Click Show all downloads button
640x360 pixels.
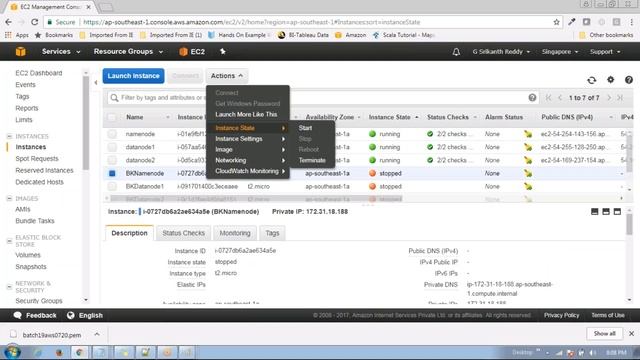pos(604,334)
